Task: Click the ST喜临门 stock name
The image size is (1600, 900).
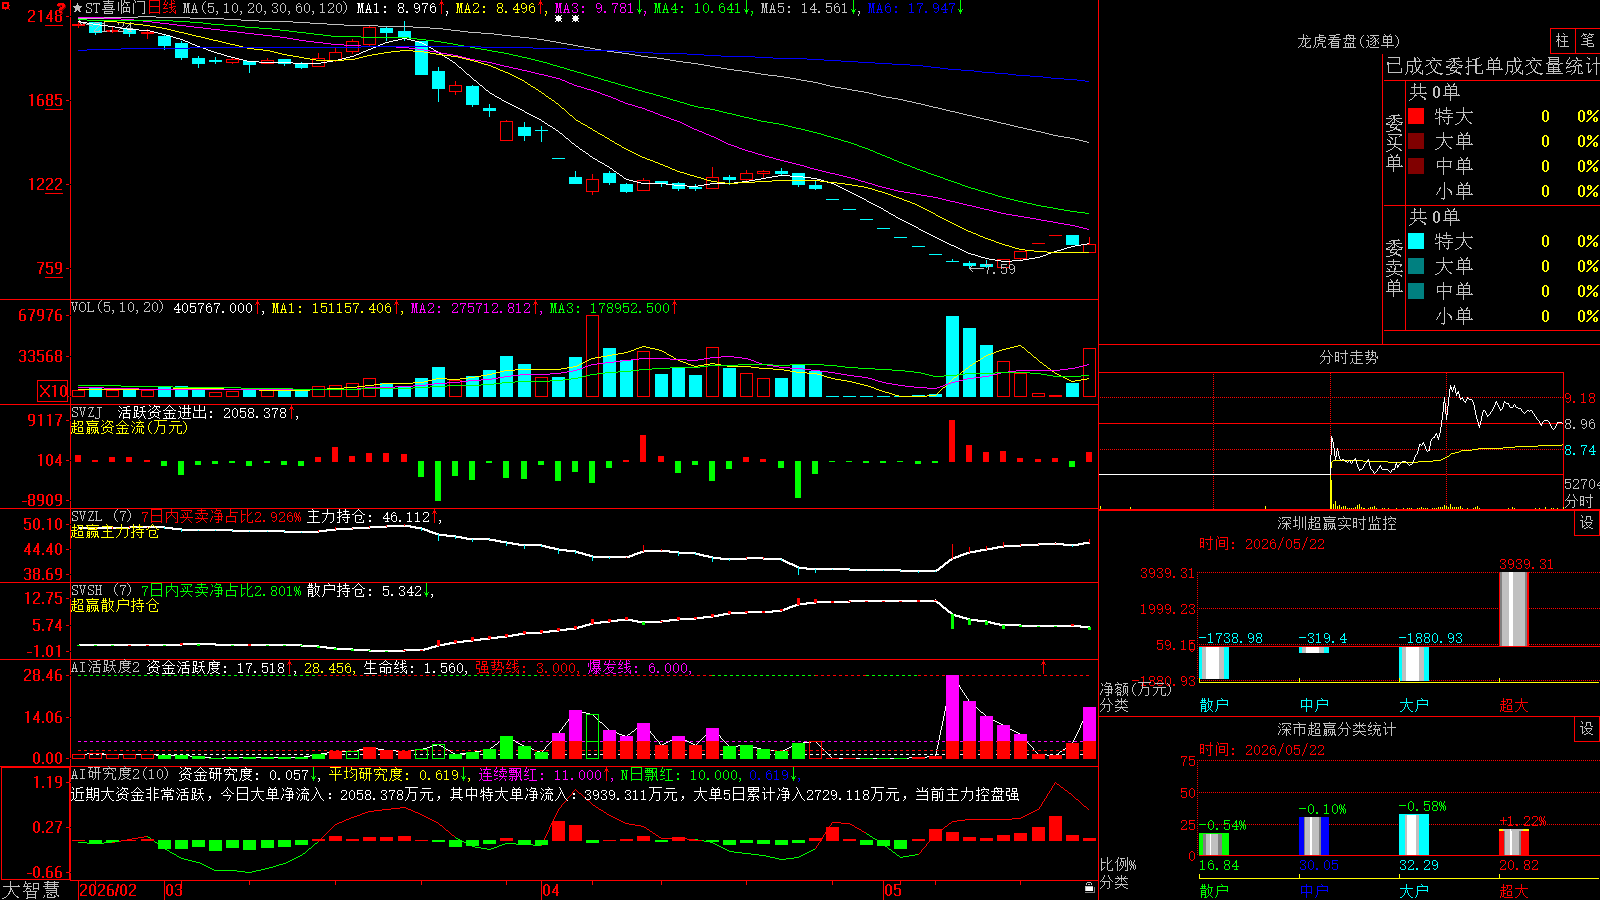Action: (x=116, y=8)
